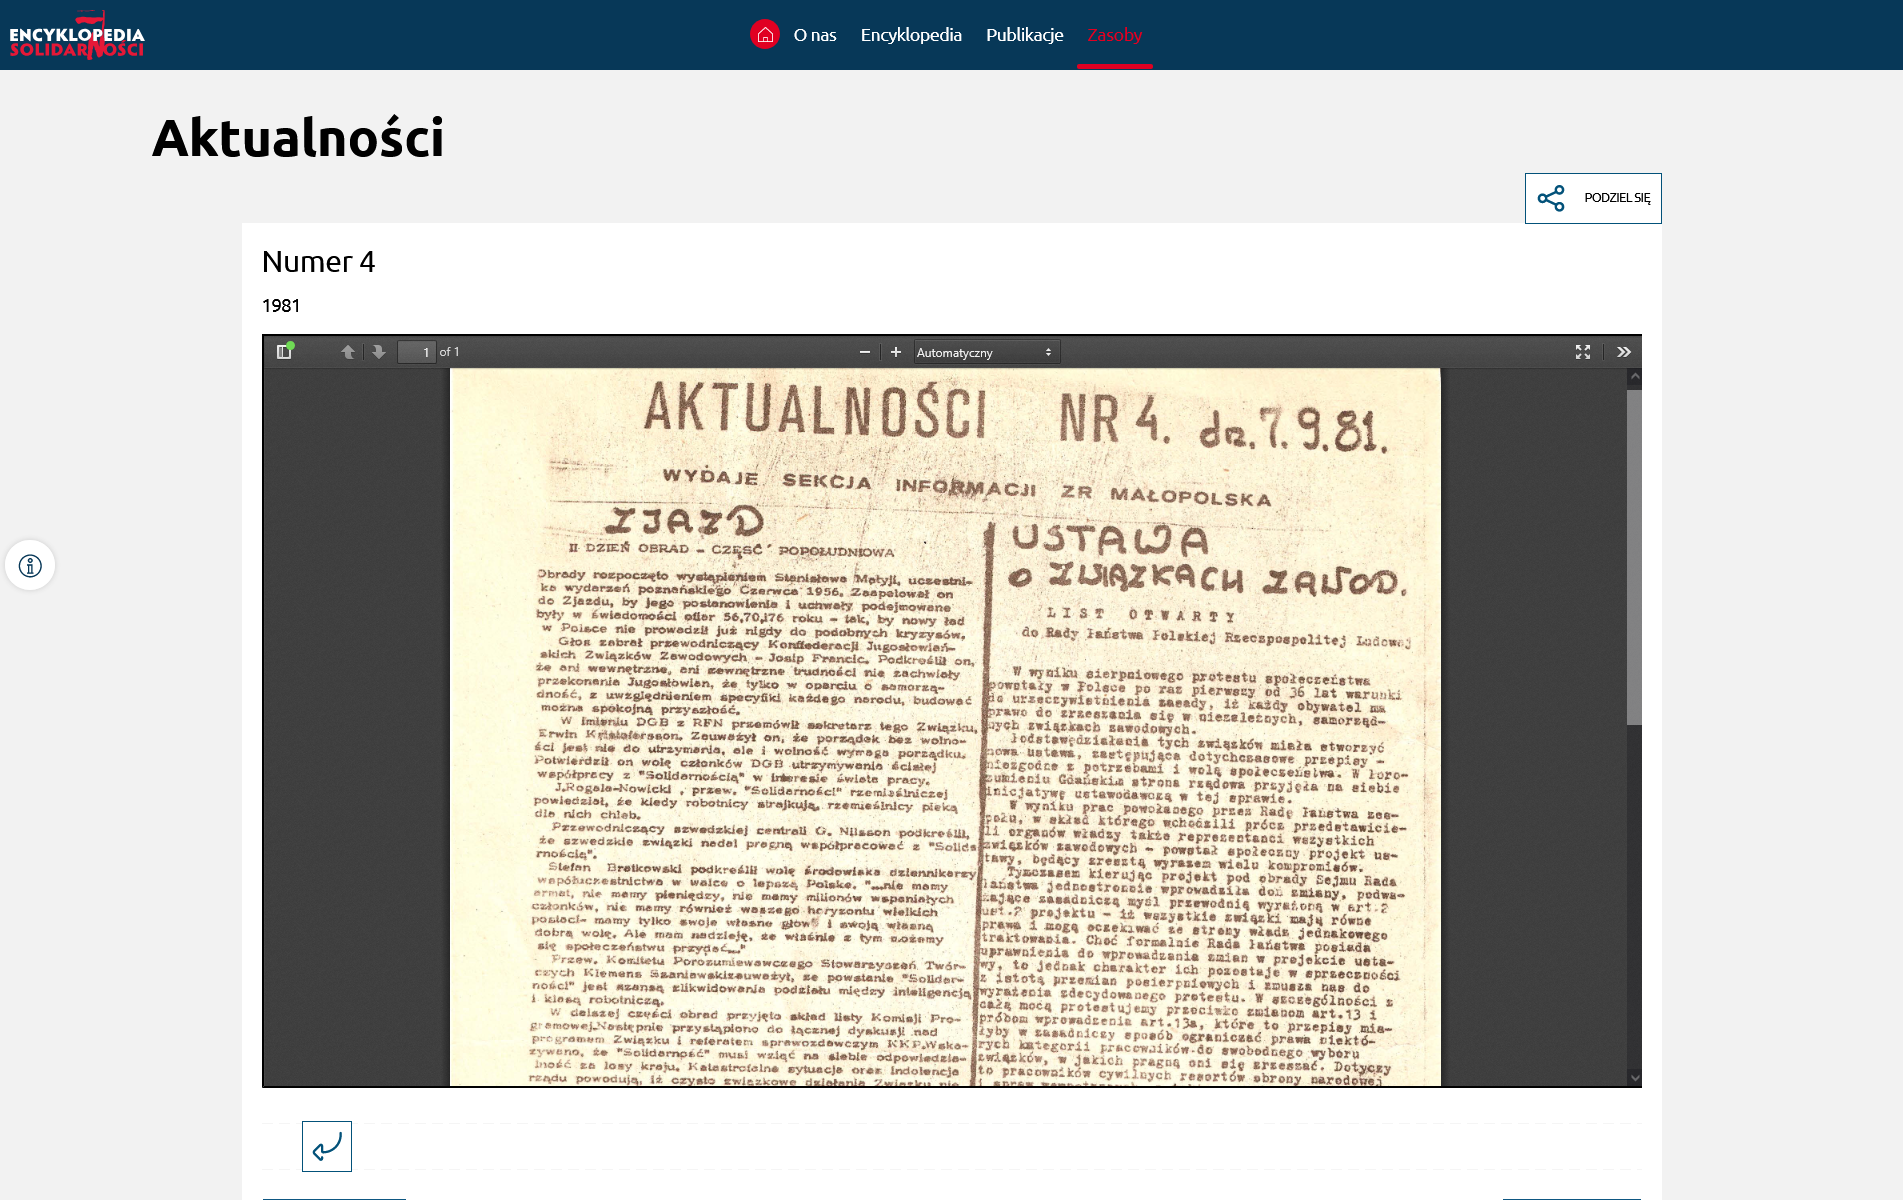Open the accessibility info icon
Screen dimensions: 1903x1200
pos(30,566)
